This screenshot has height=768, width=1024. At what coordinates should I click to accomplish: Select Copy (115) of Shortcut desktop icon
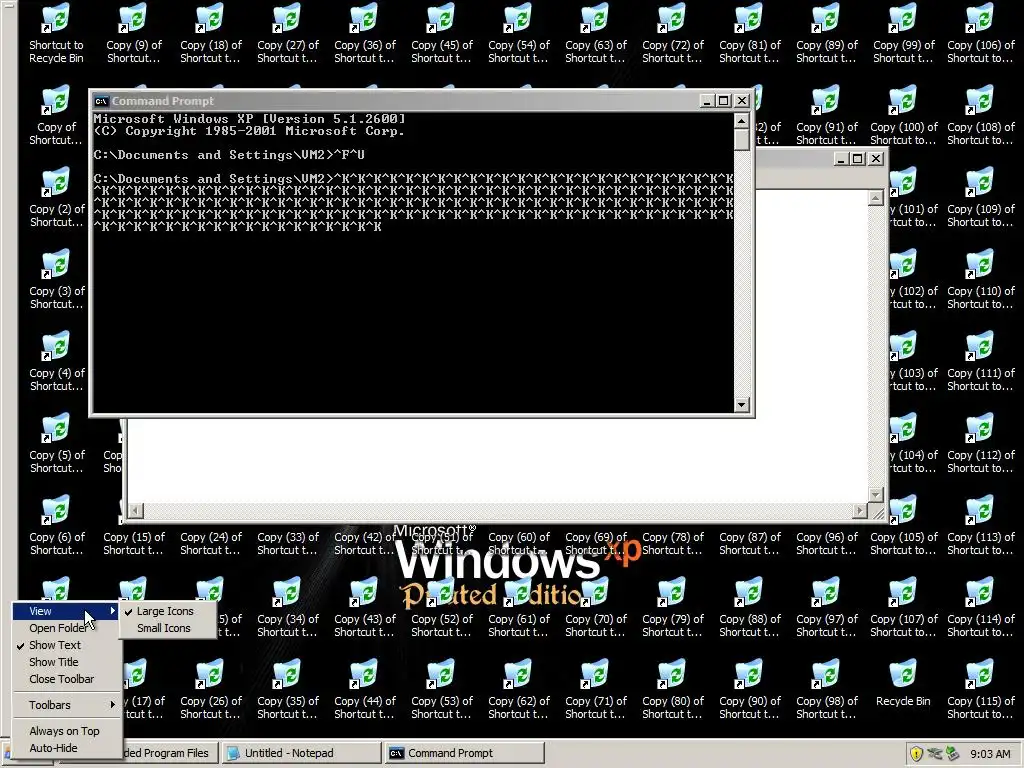981,689
